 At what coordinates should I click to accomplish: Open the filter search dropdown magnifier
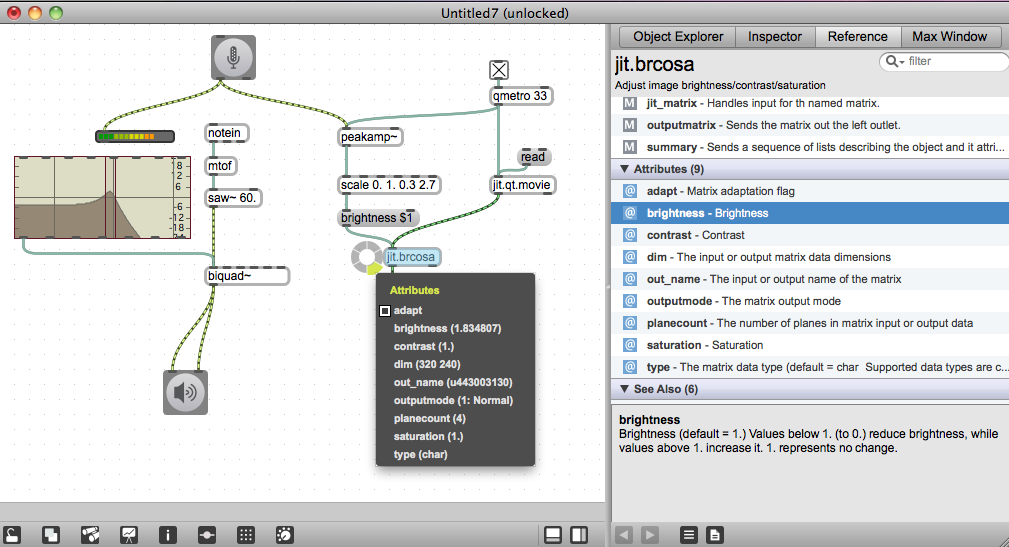(894, 62)
